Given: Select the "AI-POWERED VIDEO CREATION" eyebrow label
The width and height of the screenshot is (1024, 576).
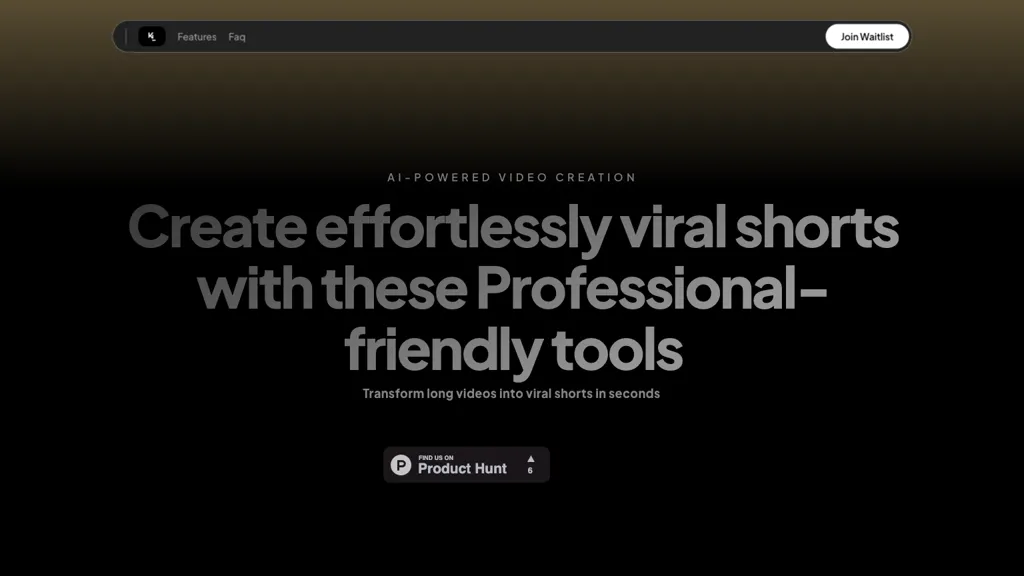Looking at the screenshot, I should pos(512,177).
